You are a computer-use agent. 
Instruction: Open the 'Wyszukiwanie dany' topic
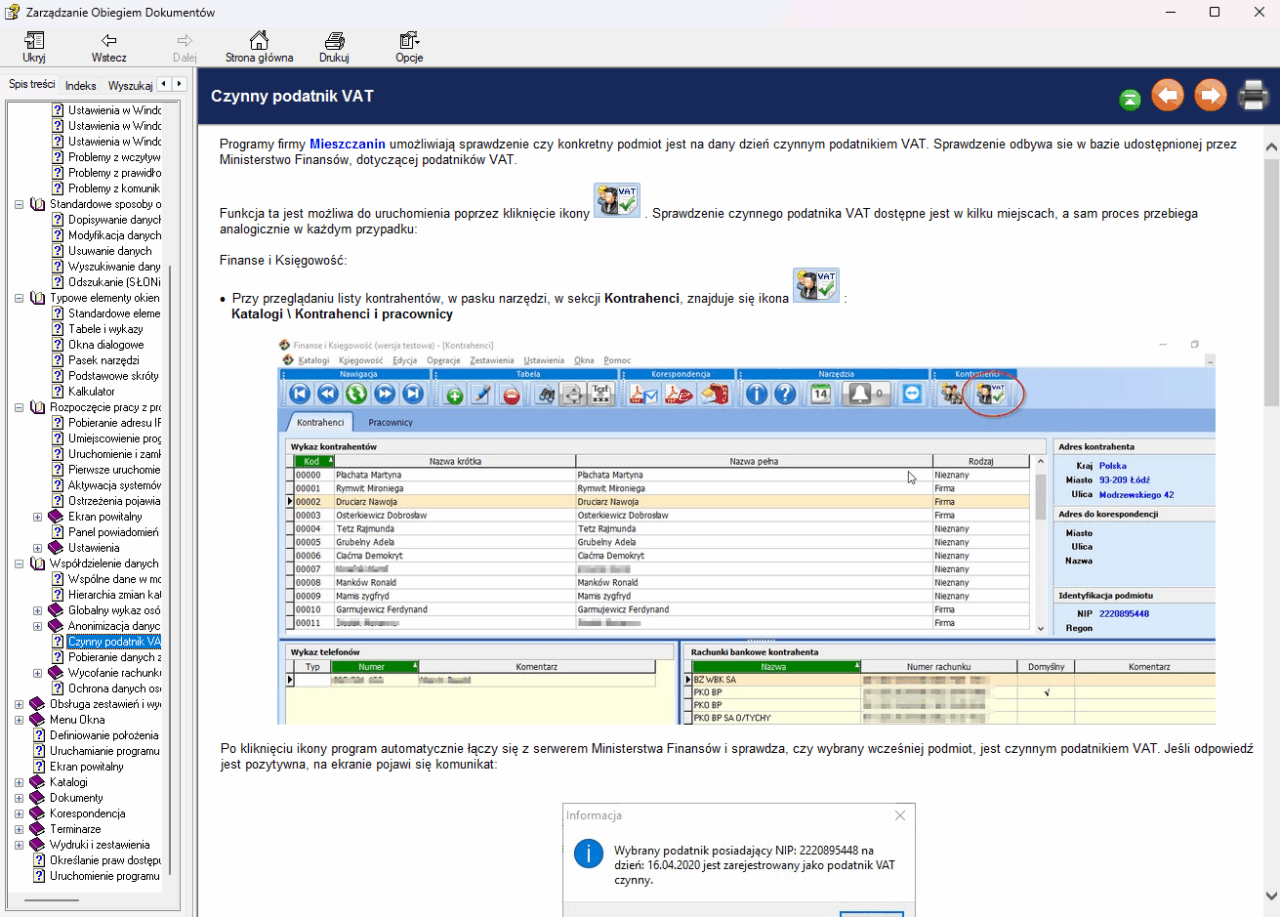tap(114, 267)
